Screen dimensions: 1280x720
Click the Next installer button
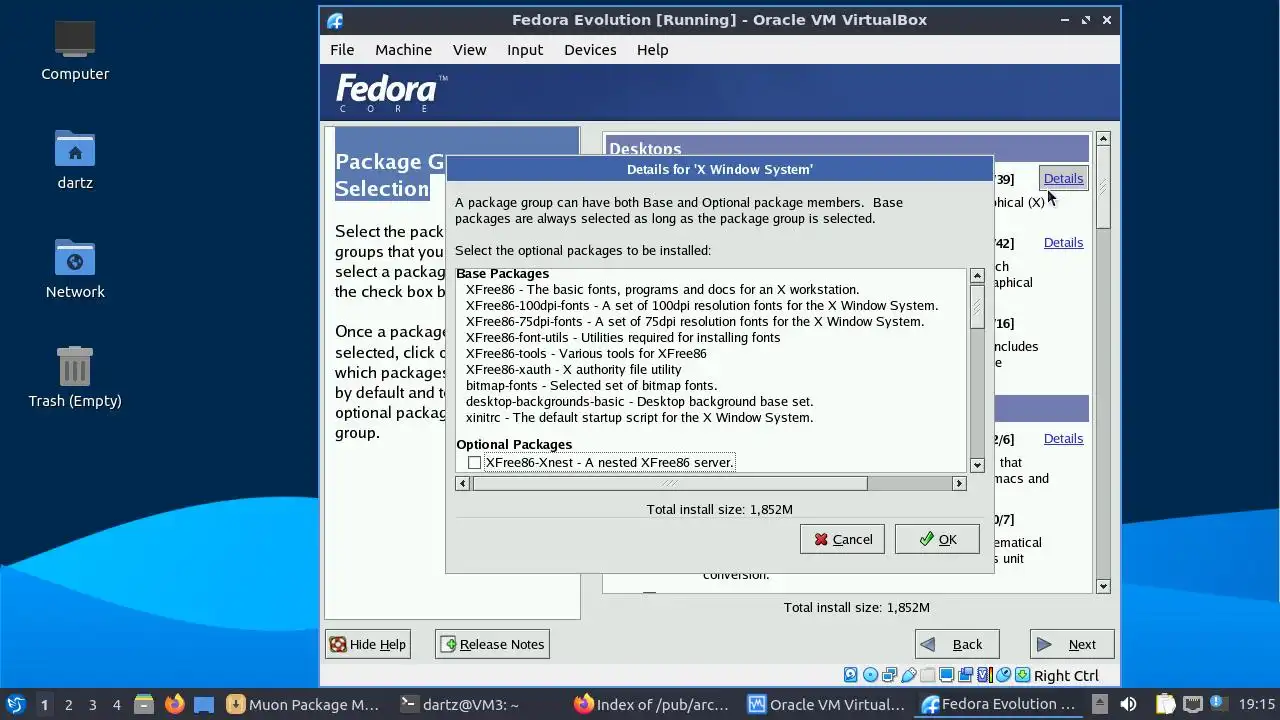(1072, 644)
